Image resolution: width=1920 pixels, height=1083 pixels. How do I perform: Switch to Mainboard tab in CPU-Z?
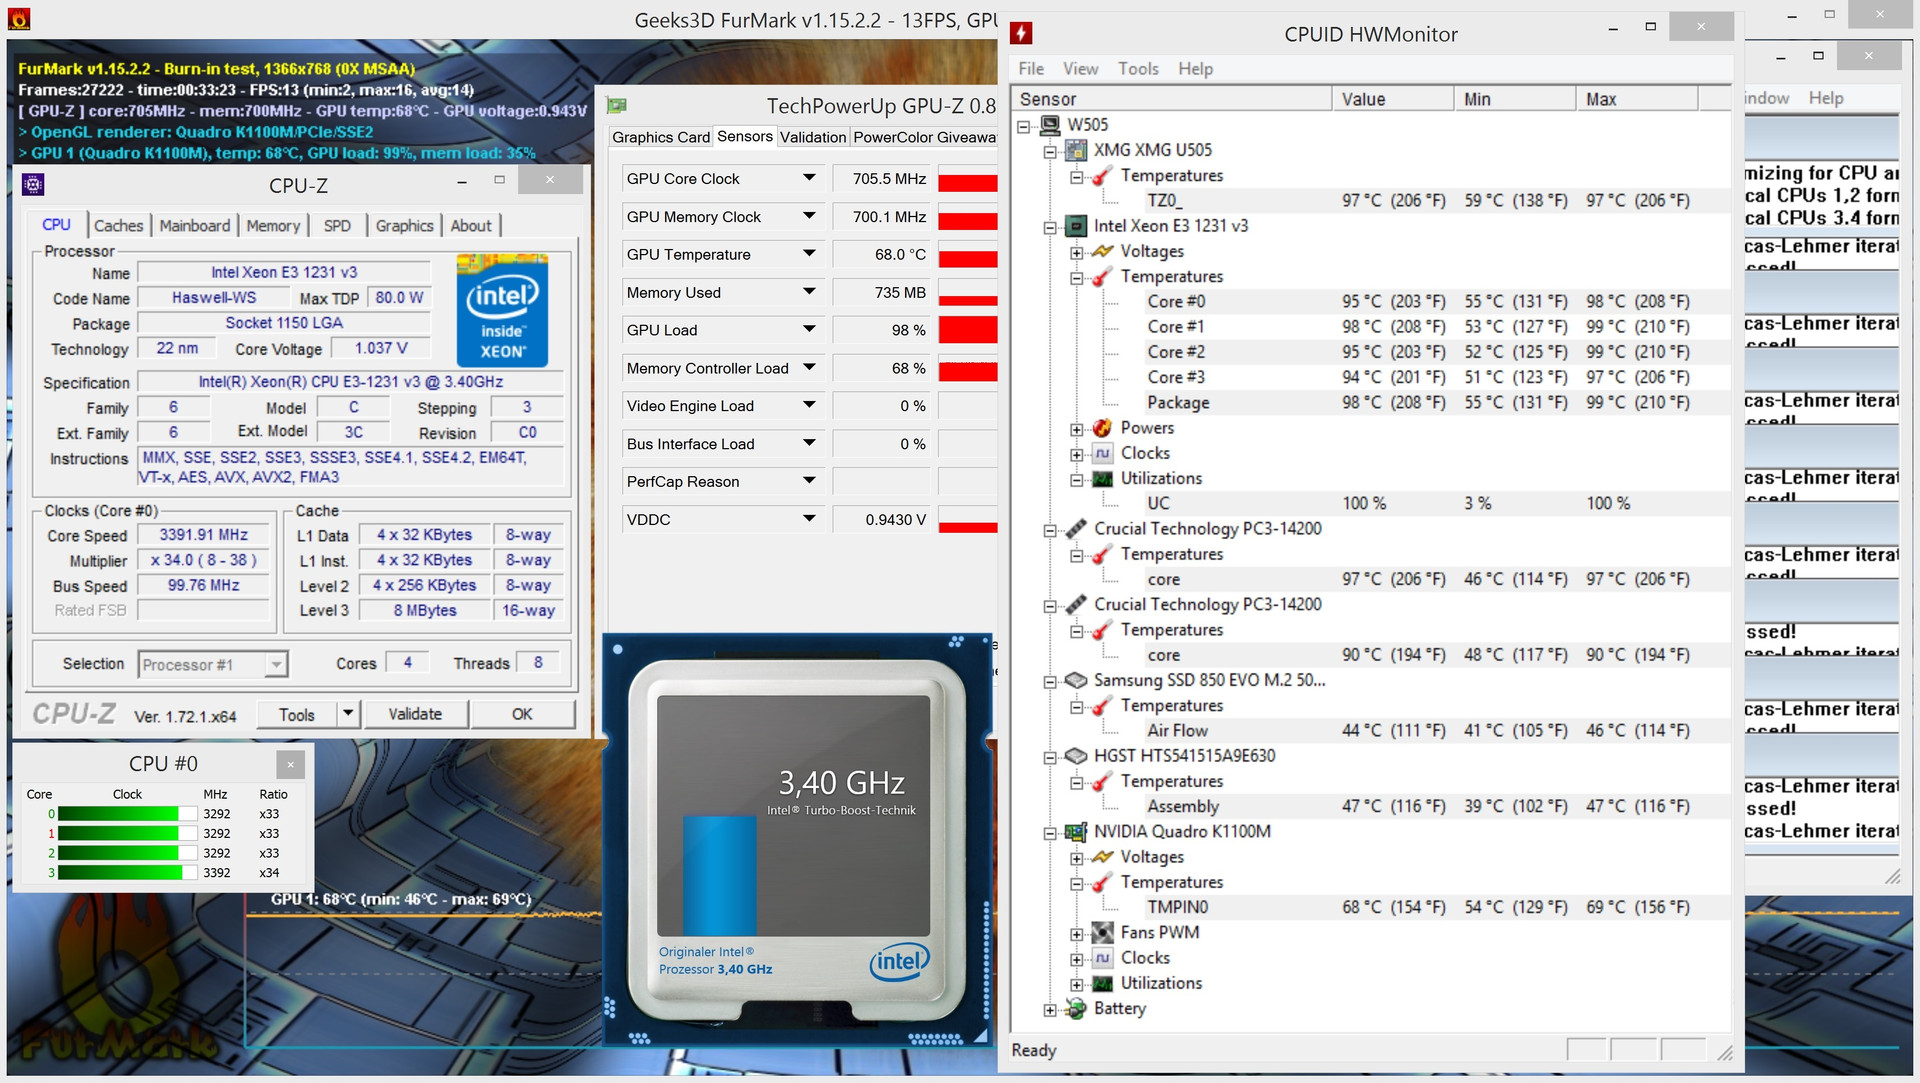click(x=195, y=226)
